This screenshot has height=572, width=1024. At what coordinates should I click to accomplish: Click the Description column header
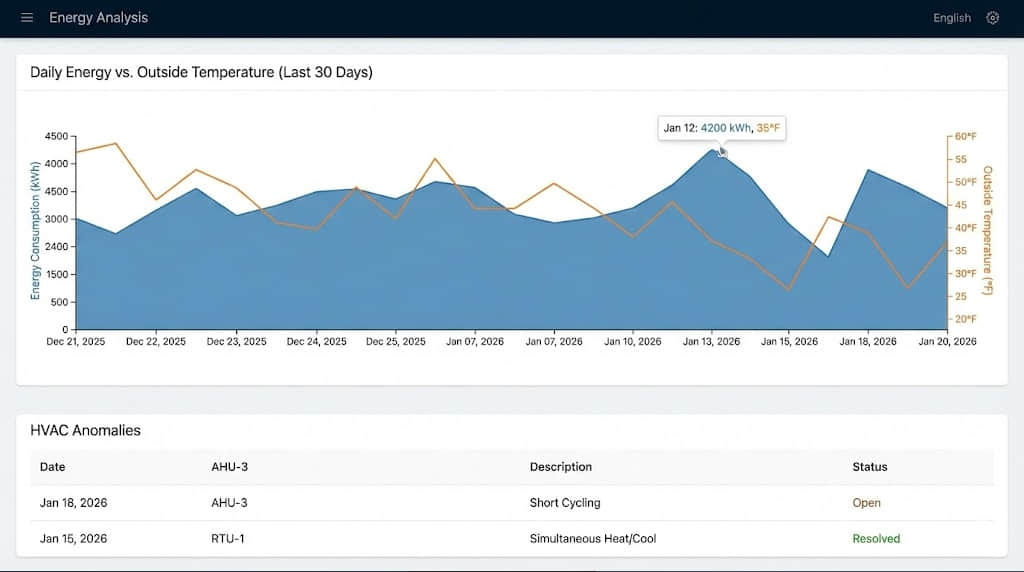coord(560,467)
